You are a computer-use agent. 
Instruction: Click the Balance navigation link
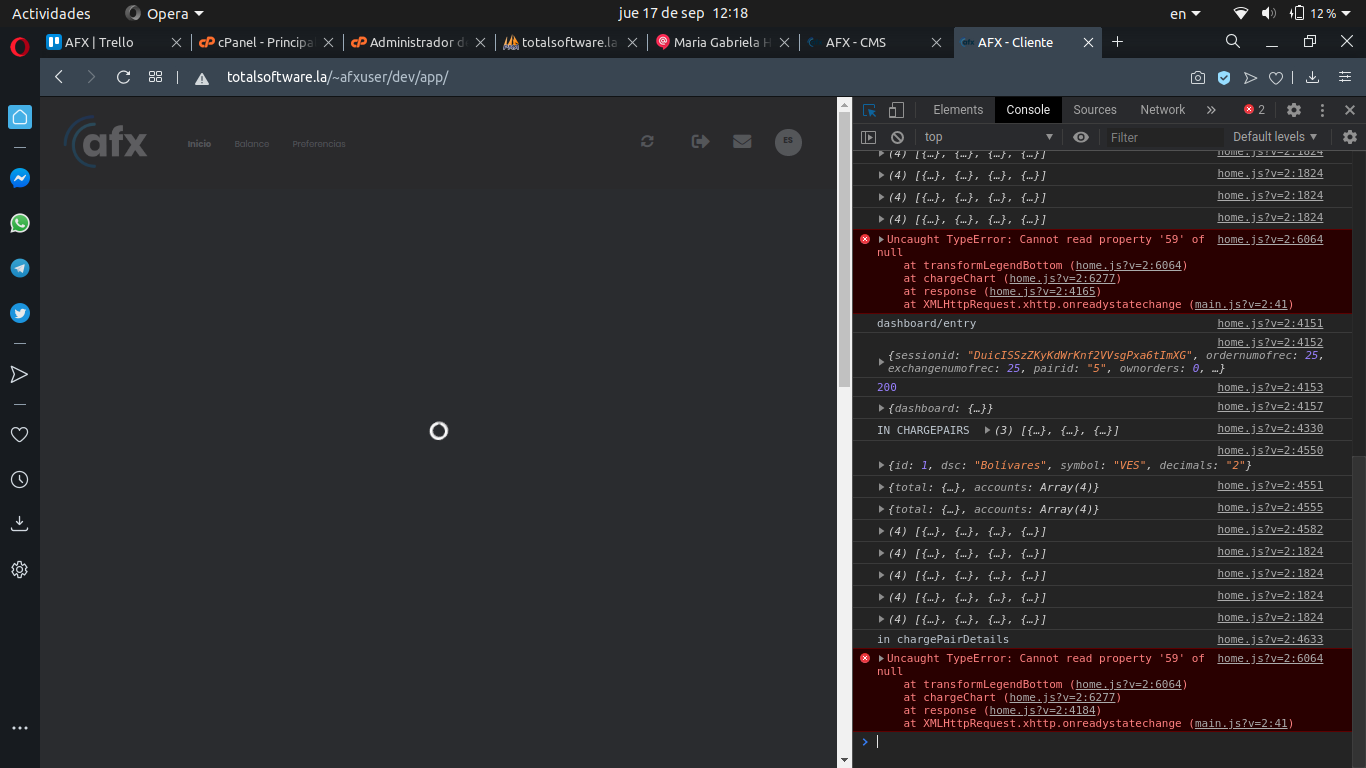pyautogui.click(x=252, y=144)
